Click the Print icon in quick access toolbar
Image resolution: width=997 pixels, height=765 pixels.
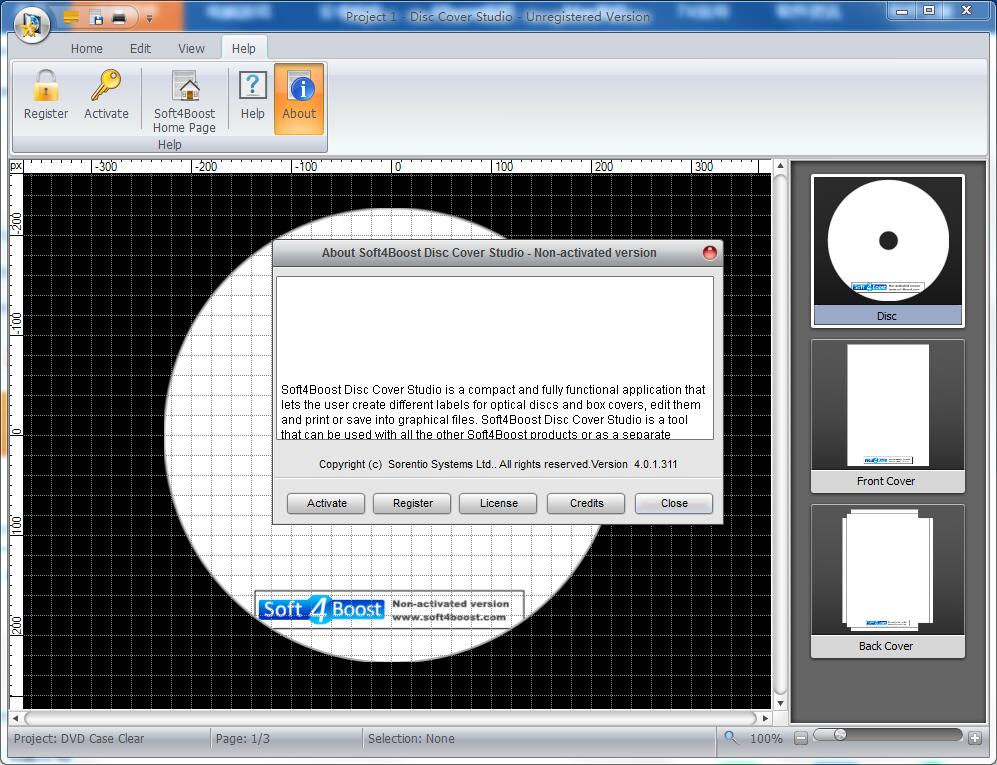pos(119,17)
